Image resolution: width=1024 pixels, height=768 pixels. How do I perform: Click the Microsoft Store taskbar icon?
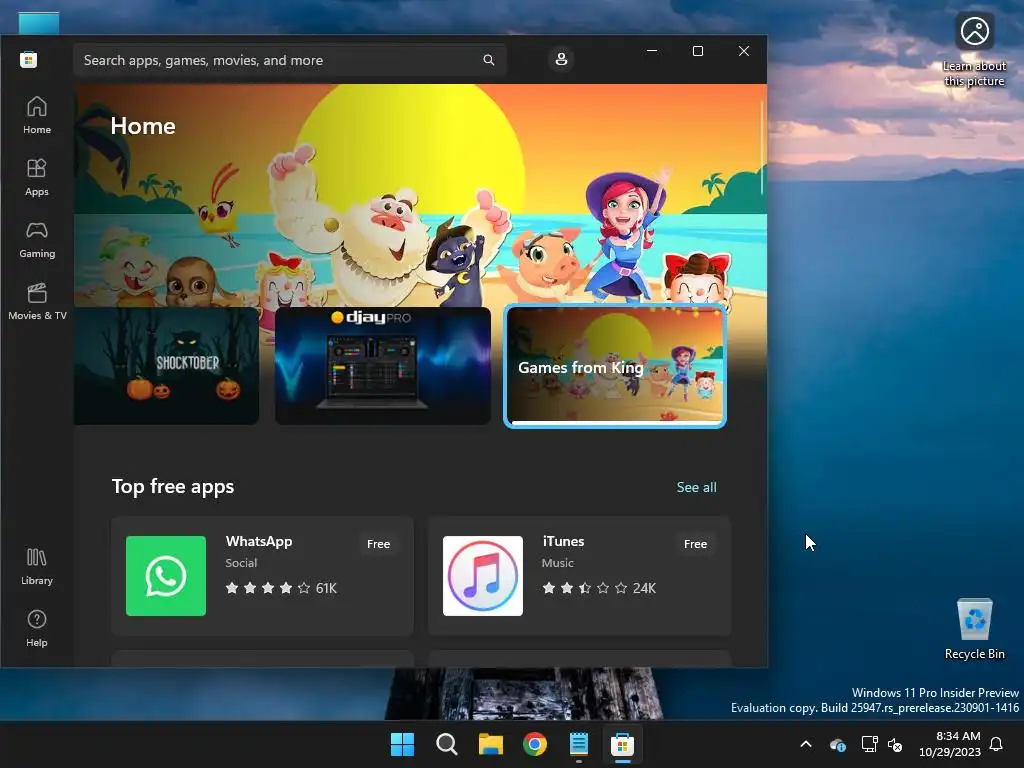[x=622, y=744]
